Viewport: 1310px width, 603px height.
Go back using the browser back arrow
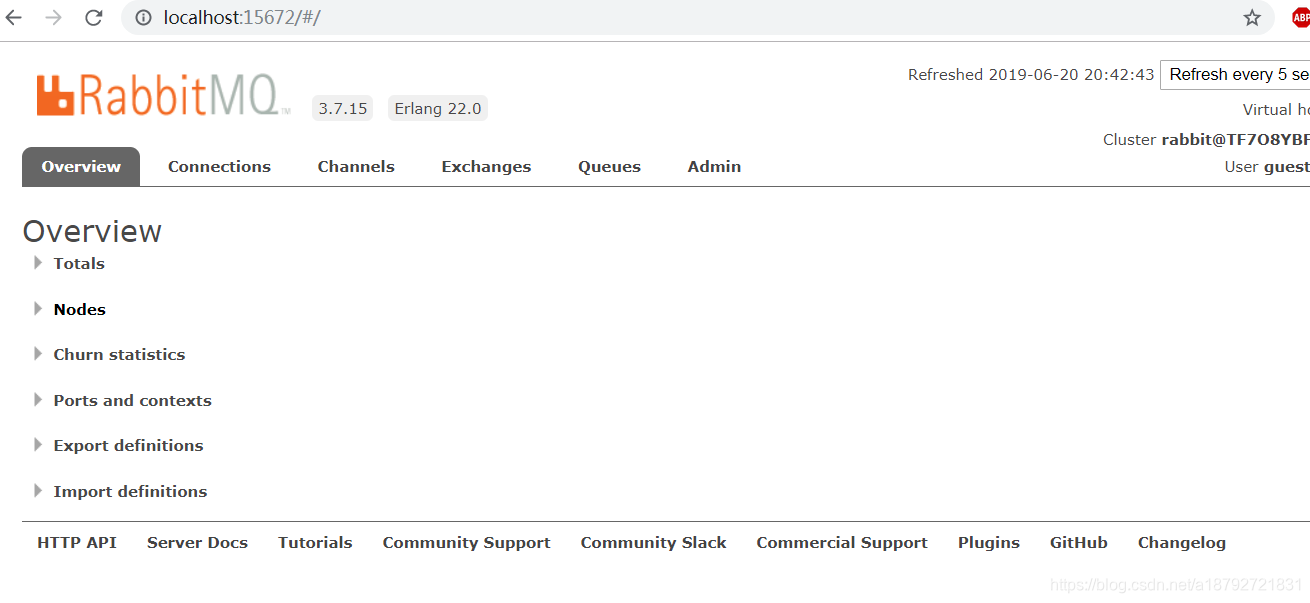point(14,17)
